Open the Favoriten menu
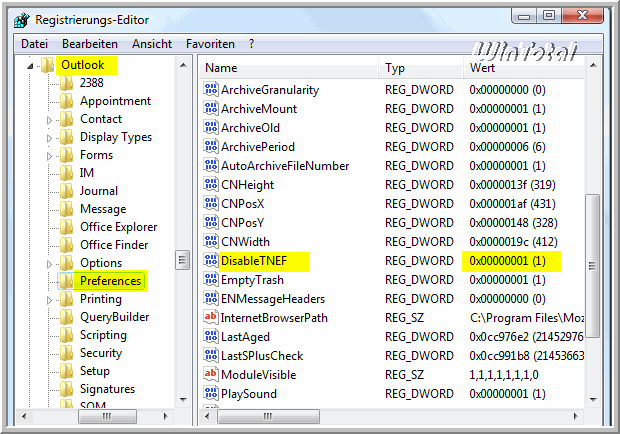Image resolution: width=620 pixels, height=434 pixels. pyautogui.click(x=210, y=44)
